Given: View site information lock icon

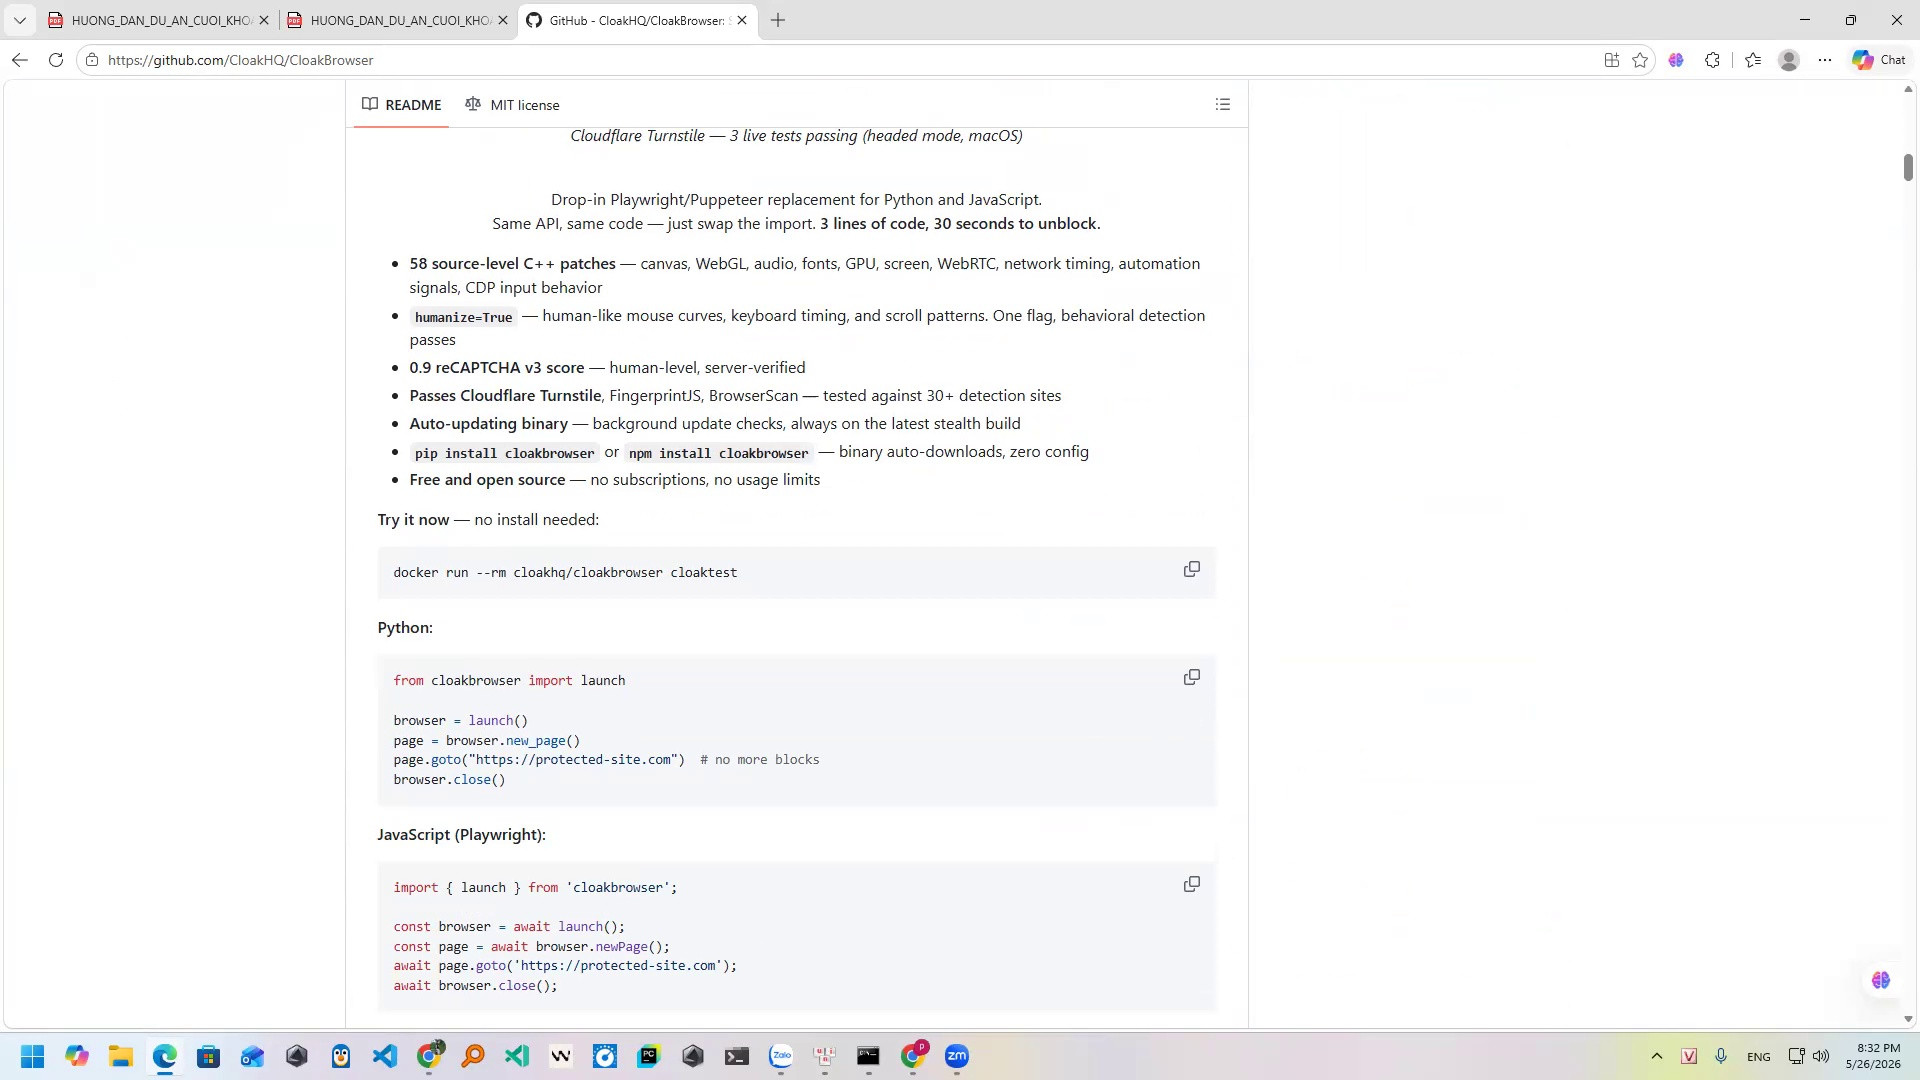Looking at the screenshot, I should click(92, 60).
